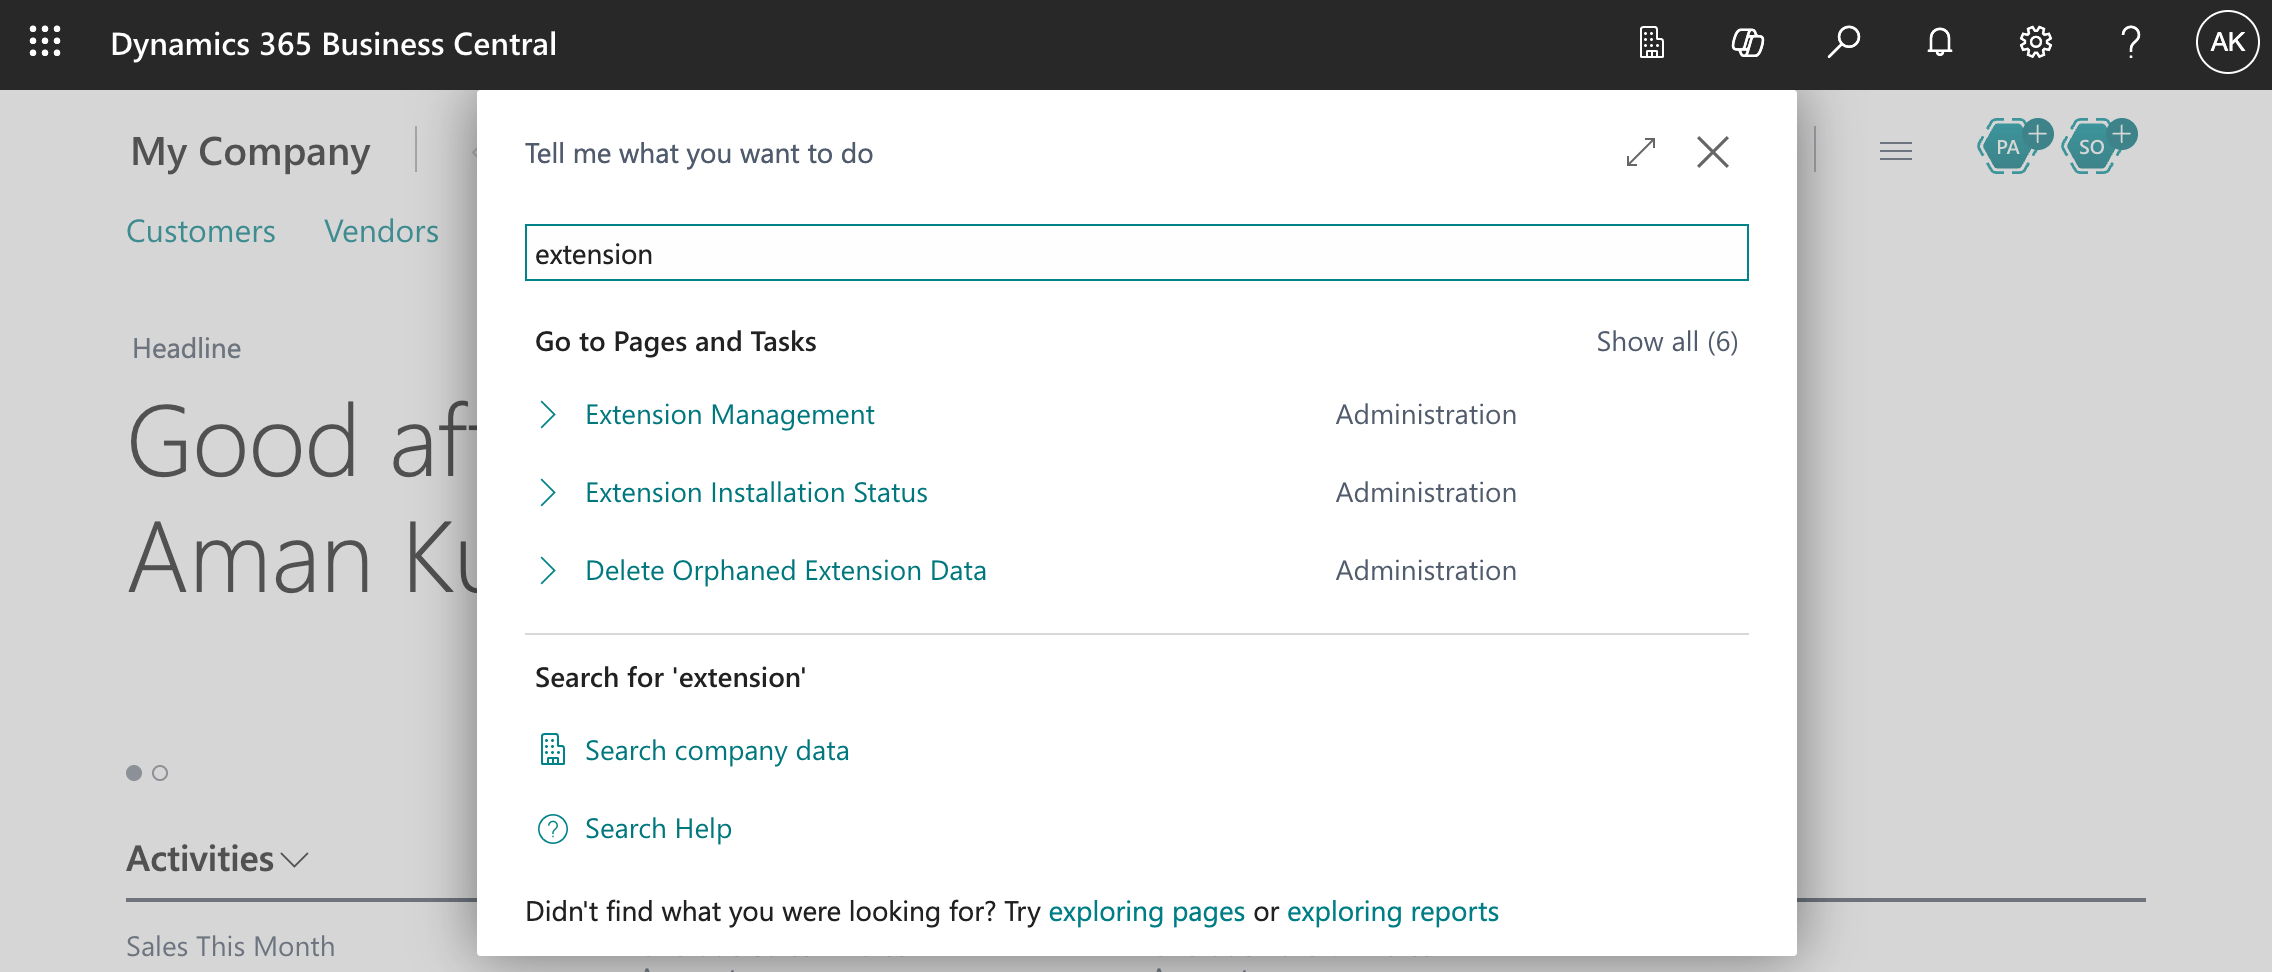The height and width of the screenshot is (972, 2272).
Task: Open the Extension Management page
Action: point(730,414)
